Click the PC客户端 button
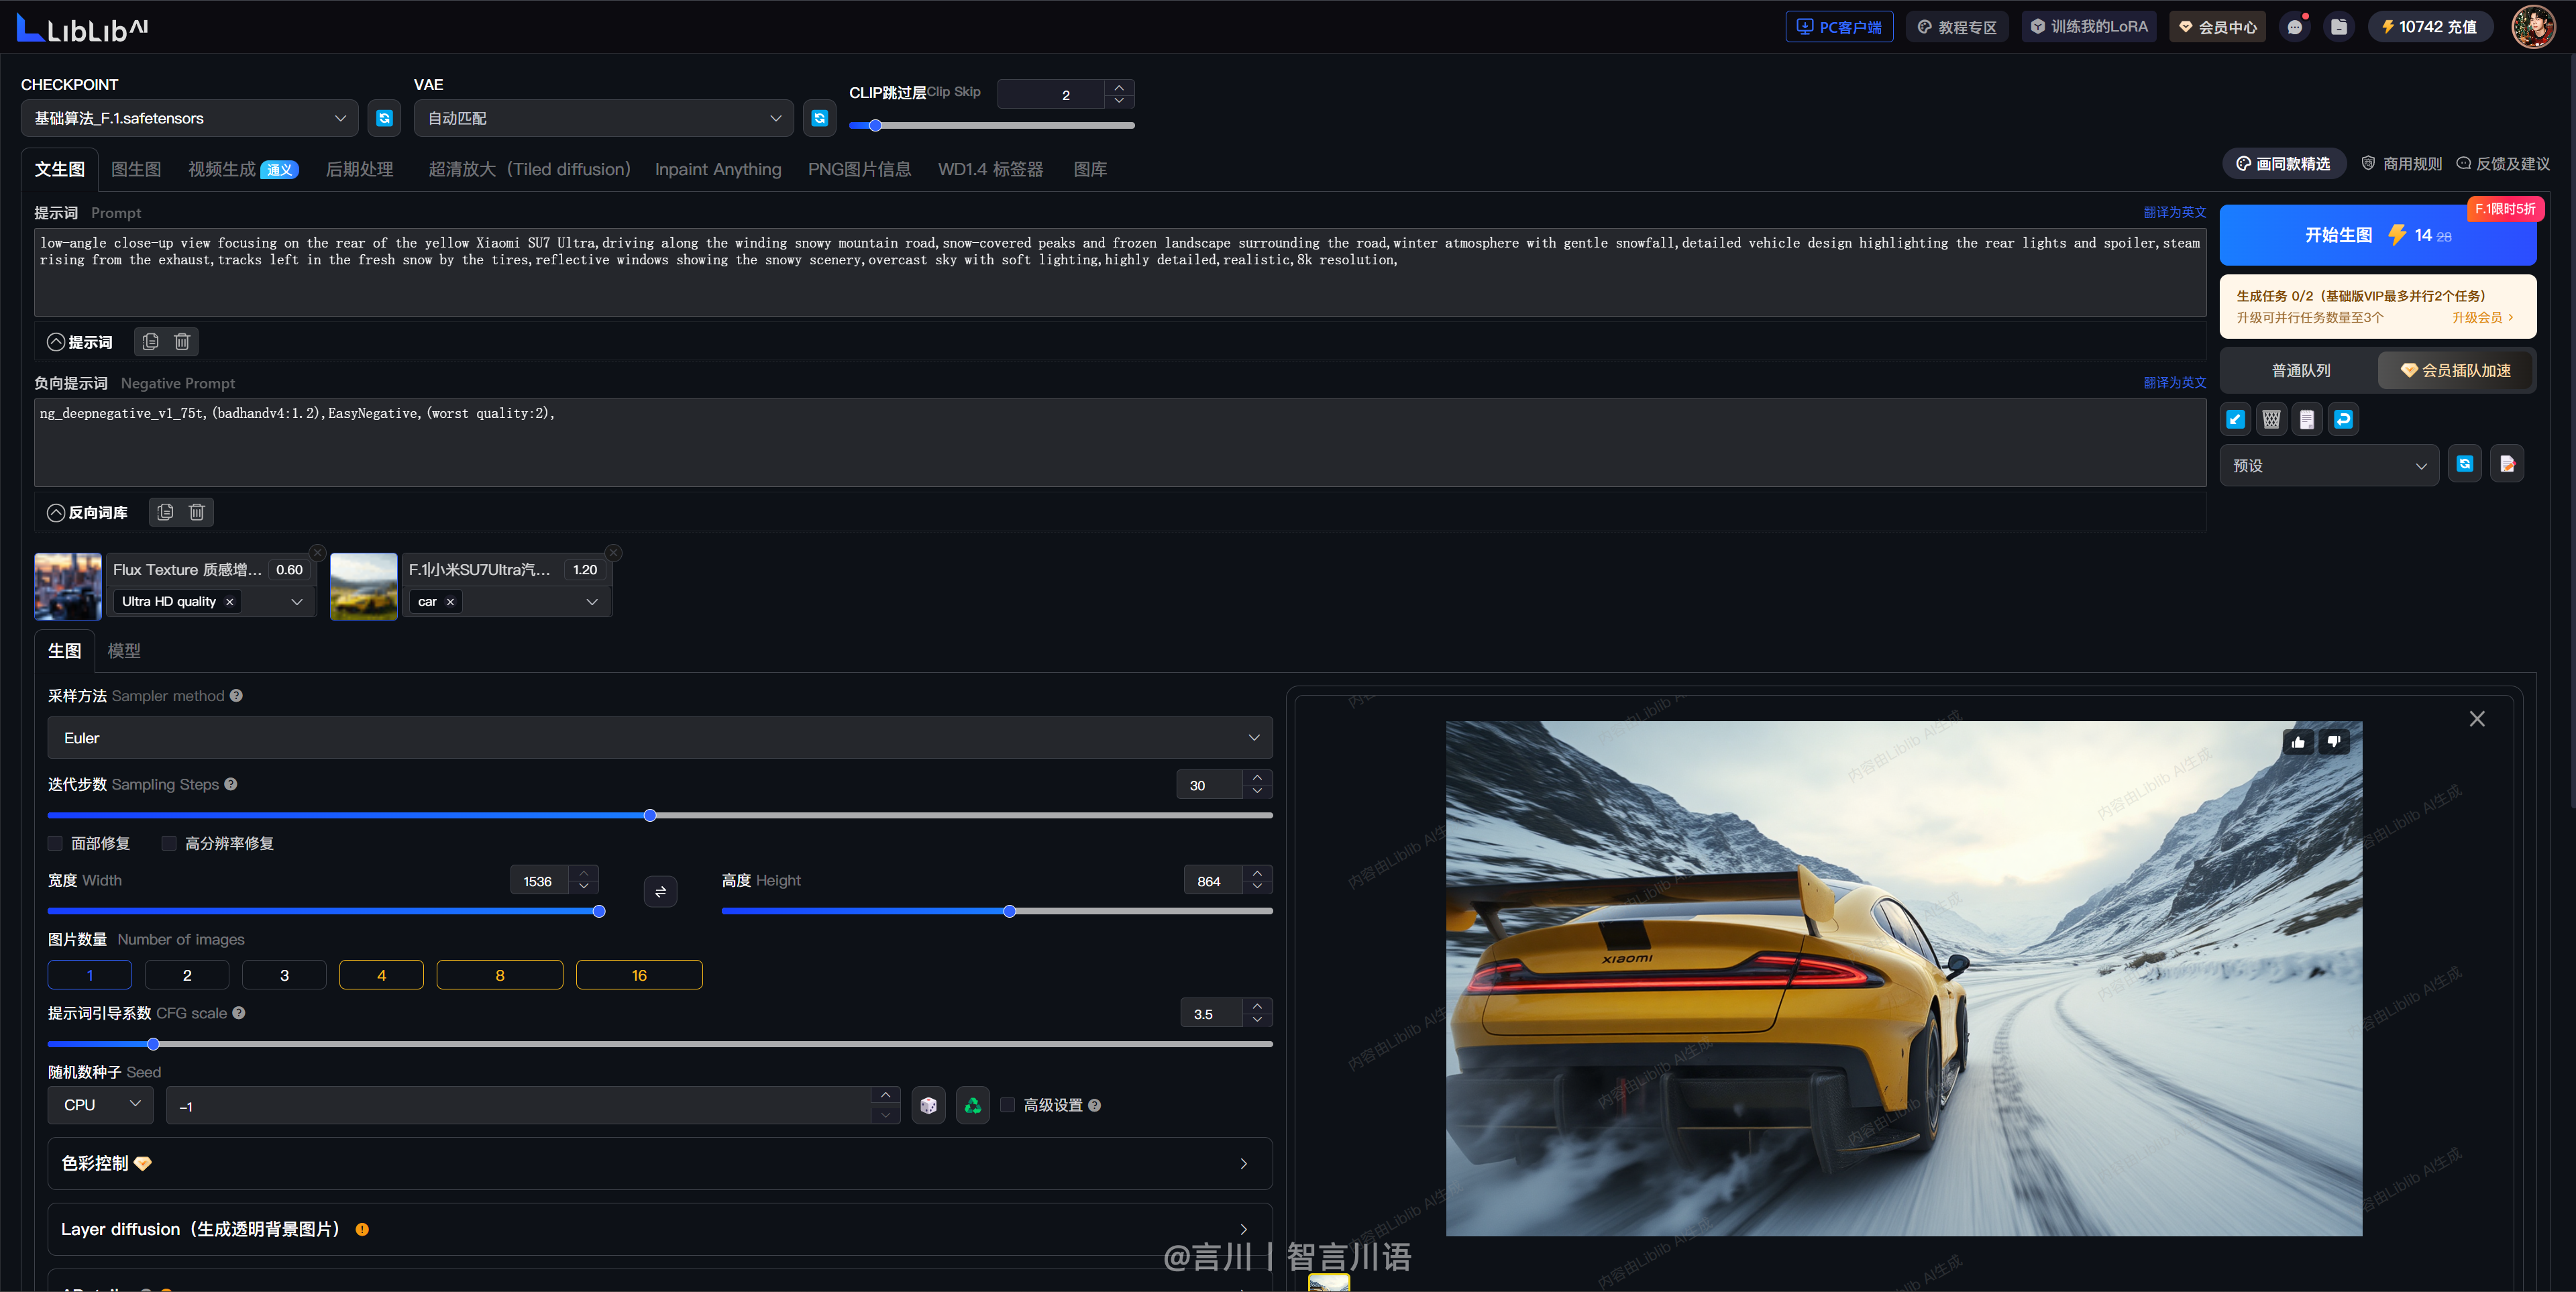 [x=1839, y=27]
